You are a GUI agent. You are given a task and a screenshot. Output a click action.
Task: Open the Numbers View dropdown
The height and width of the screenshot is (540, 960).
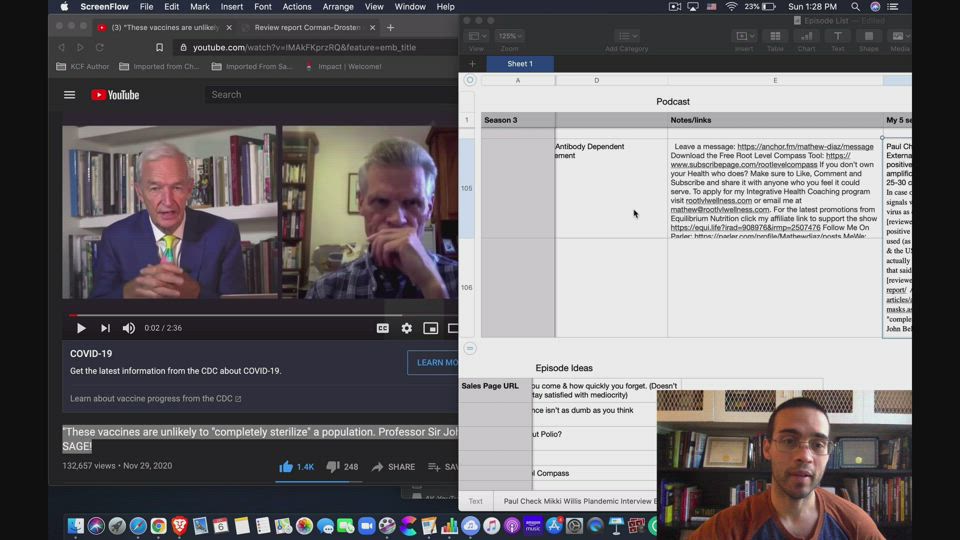[477, 37]
